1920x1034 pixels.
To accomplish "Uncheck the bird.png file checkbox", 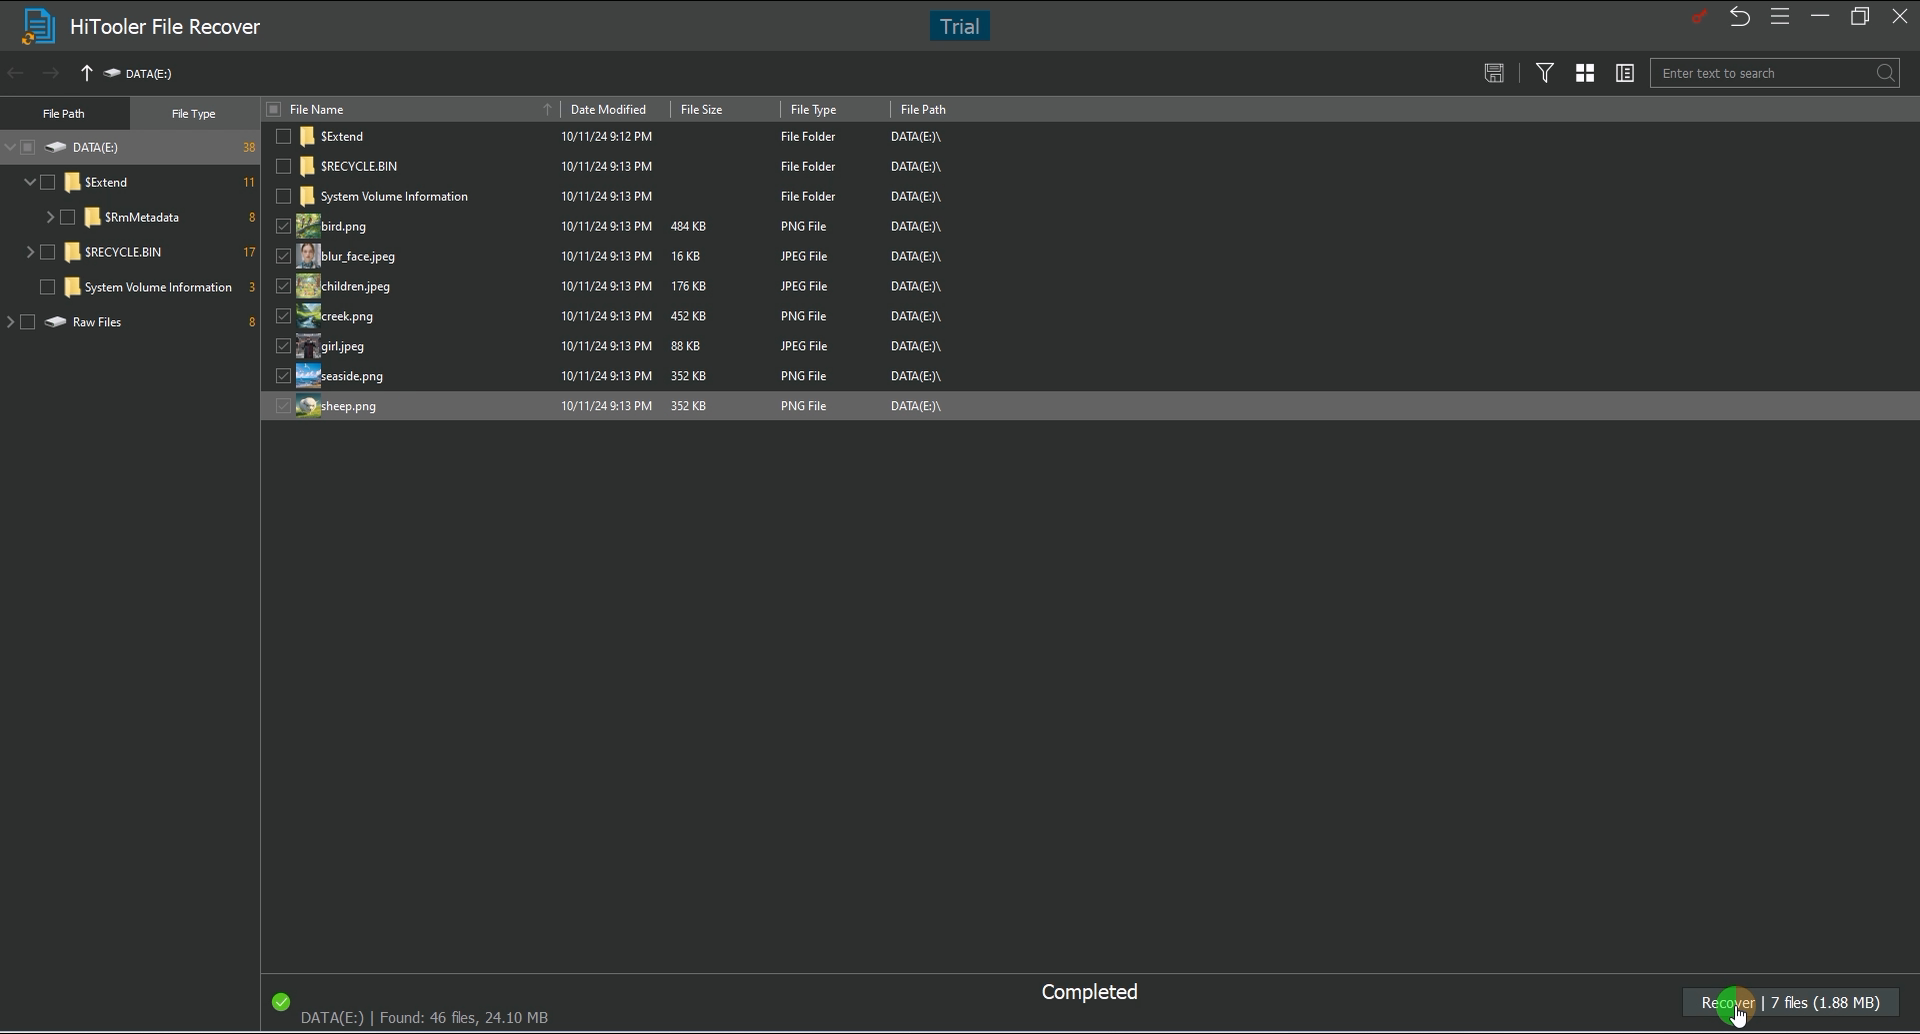I will [283, 226].
